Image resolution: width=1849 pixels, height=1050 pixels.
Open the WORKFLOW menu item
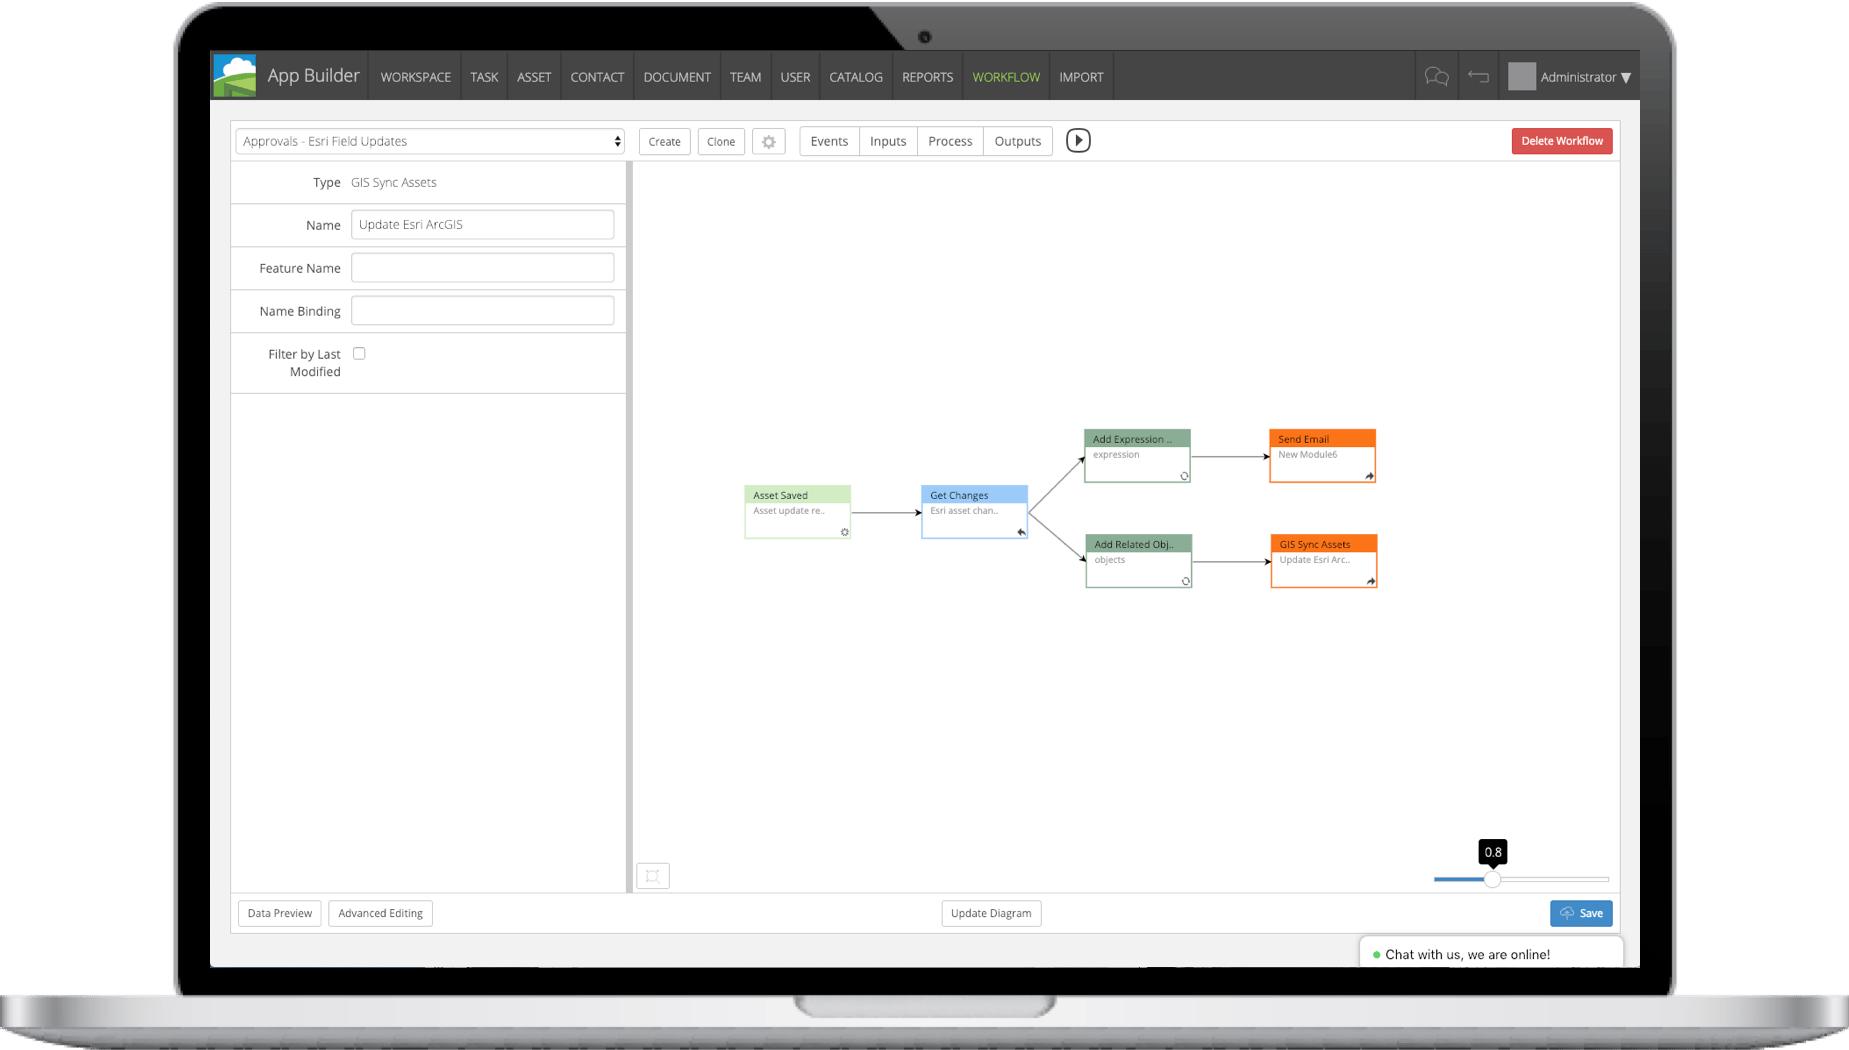pyautogui.click(x=1005, y=76)
